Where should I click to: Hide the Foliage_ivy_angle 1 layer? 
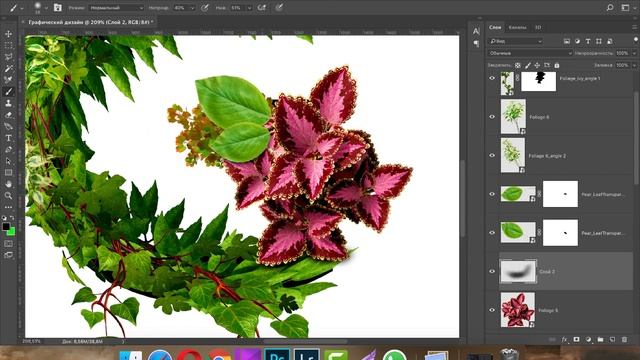(492, 78)
